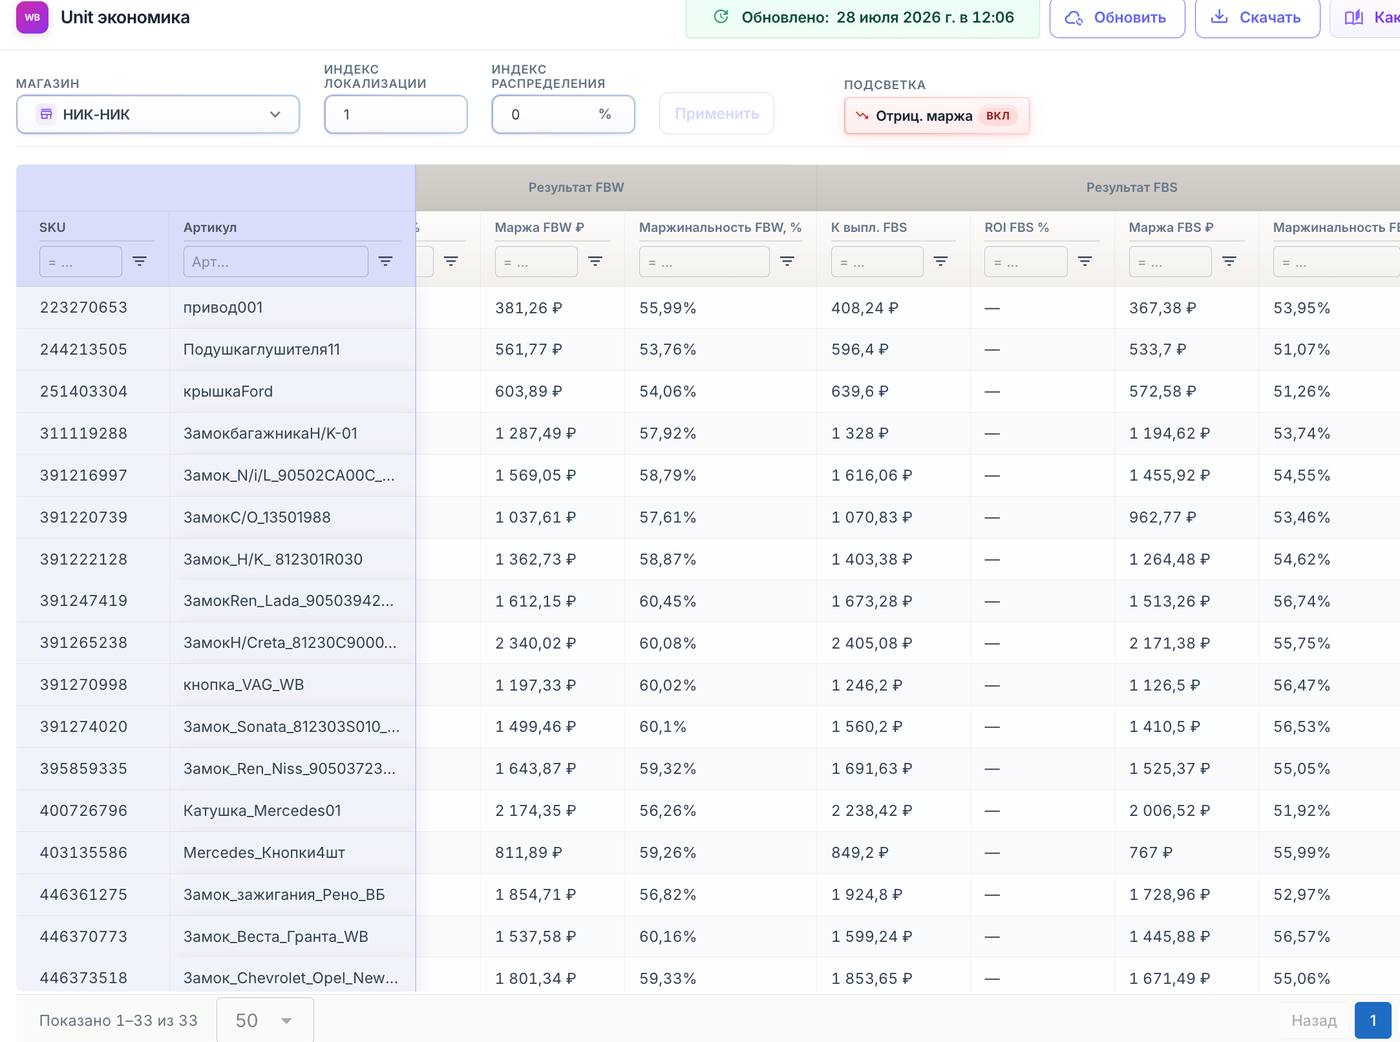Click the Скачать download button
Image resolution: width=1400 pixels, height=1042 pixels.
1257,17
